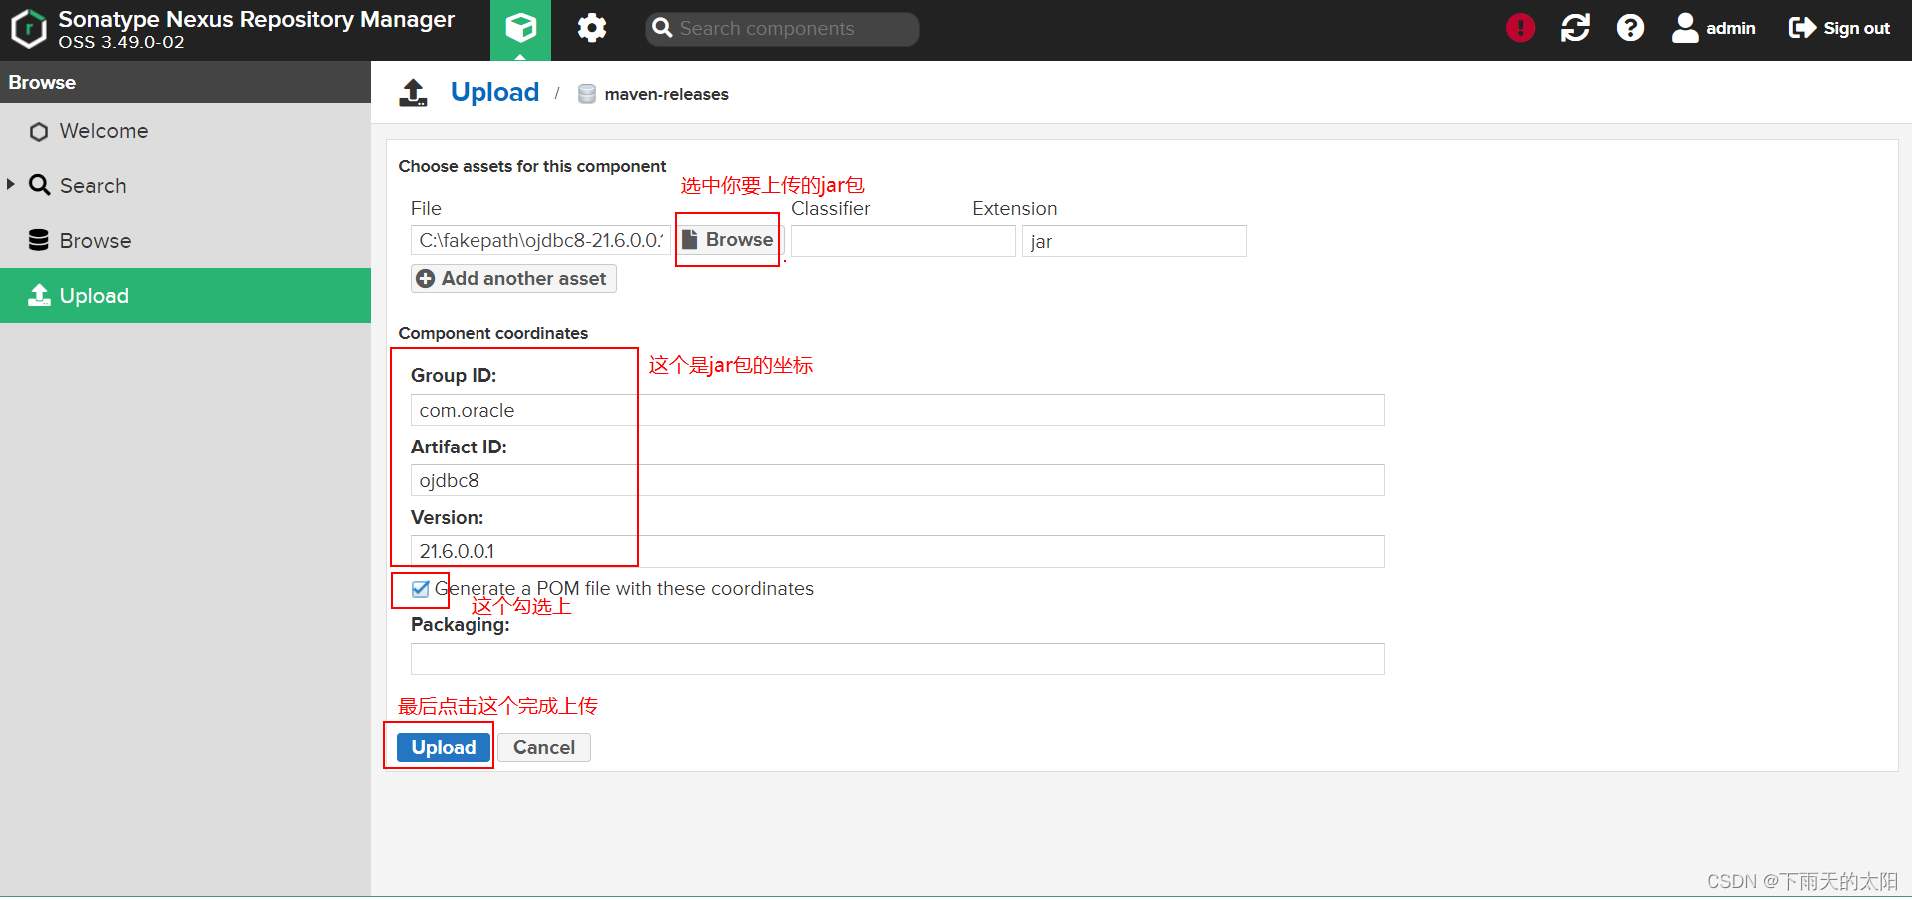Click the Sonatype Nexus Repository Manager title
This screenshot has height=900, width=1912.
tap(257, 19)
